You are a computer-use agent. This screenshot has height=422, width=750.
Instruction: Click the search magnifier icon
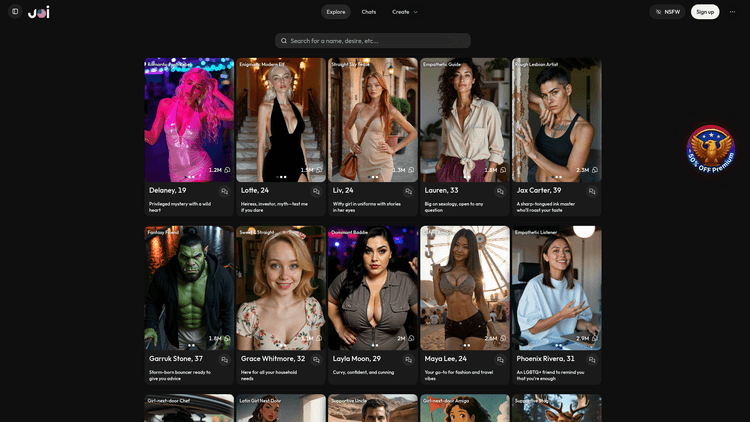284,41
